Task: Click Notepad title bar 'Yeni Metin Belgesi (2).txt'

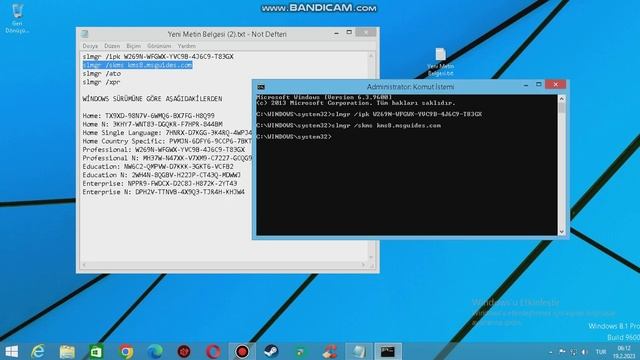Action: point(227,34)
